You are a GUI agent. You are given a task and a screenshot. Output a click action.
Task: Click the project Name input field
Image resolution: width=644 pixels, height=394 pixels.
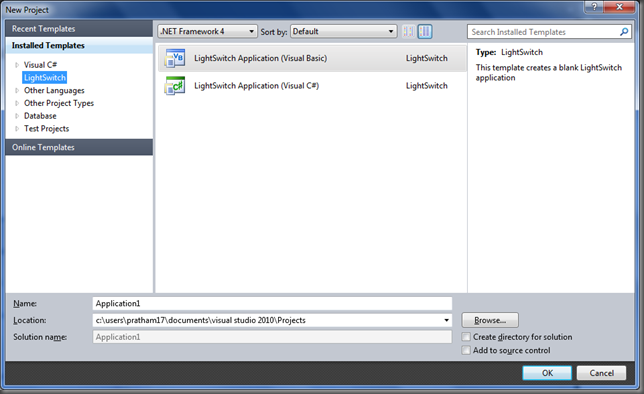coord(272,304)
